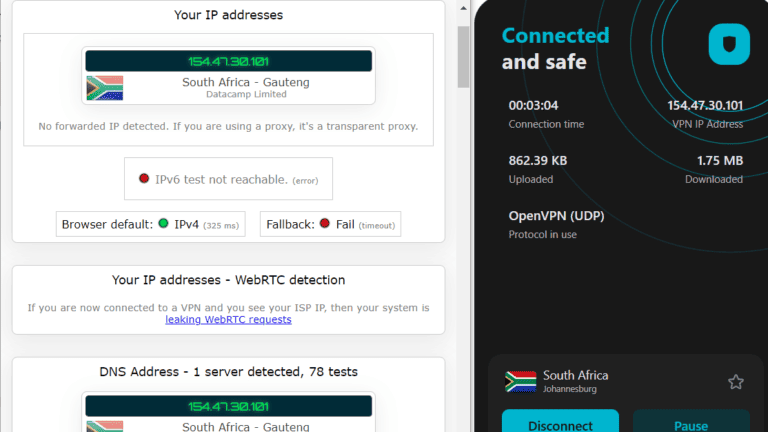
Task: Click the top green IP address 154.47.30.101
Action: [x=228, y=61]
